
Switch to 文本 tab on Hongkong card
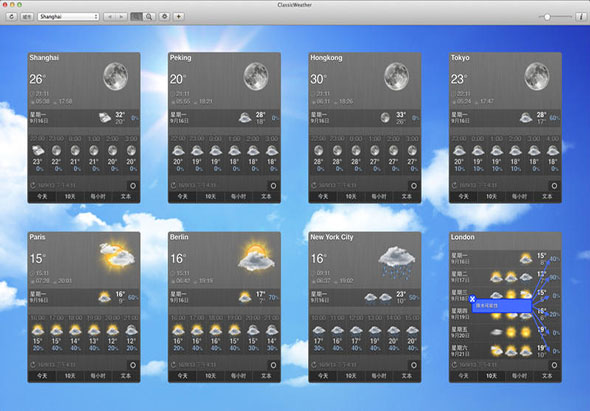tap(407, 196)
